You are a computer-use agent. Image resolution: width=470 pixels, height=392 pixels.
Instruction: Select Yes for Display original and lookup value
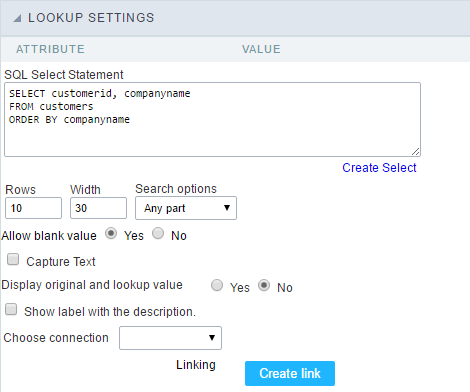tap(217, 285)
